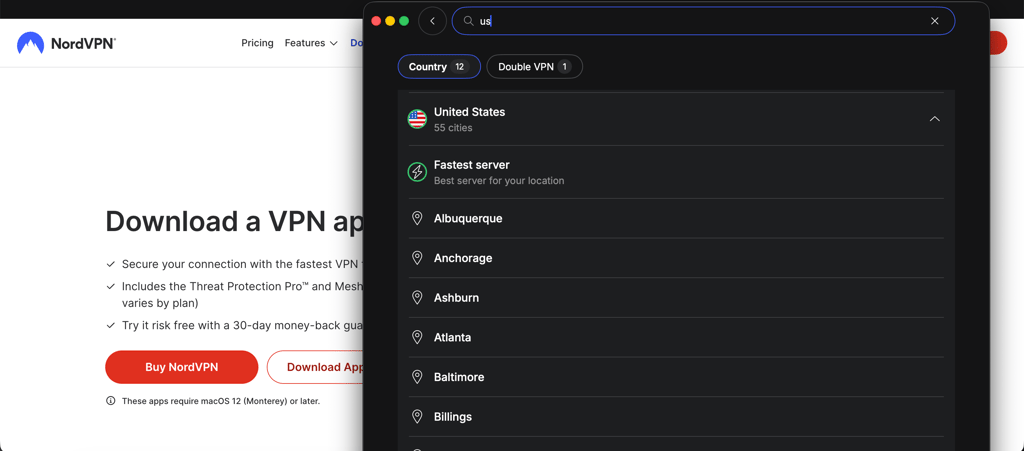Image resolution: width=1024 pixels, height=451 pixels.
Task: Click the info icon beside macOS requirement
Action: click(x=110, y=401)
